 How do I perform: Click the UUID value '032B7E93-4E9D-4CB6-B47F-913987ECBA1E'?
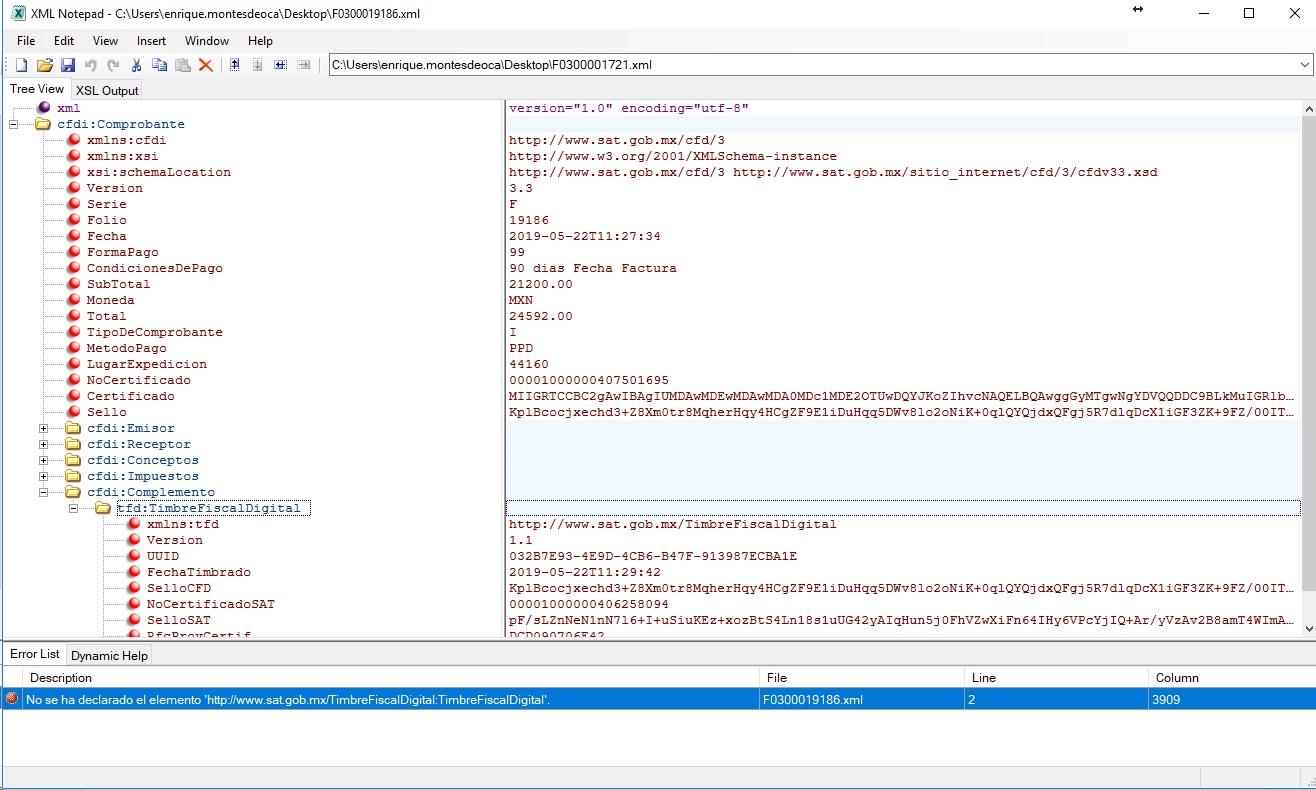point(653,556)
